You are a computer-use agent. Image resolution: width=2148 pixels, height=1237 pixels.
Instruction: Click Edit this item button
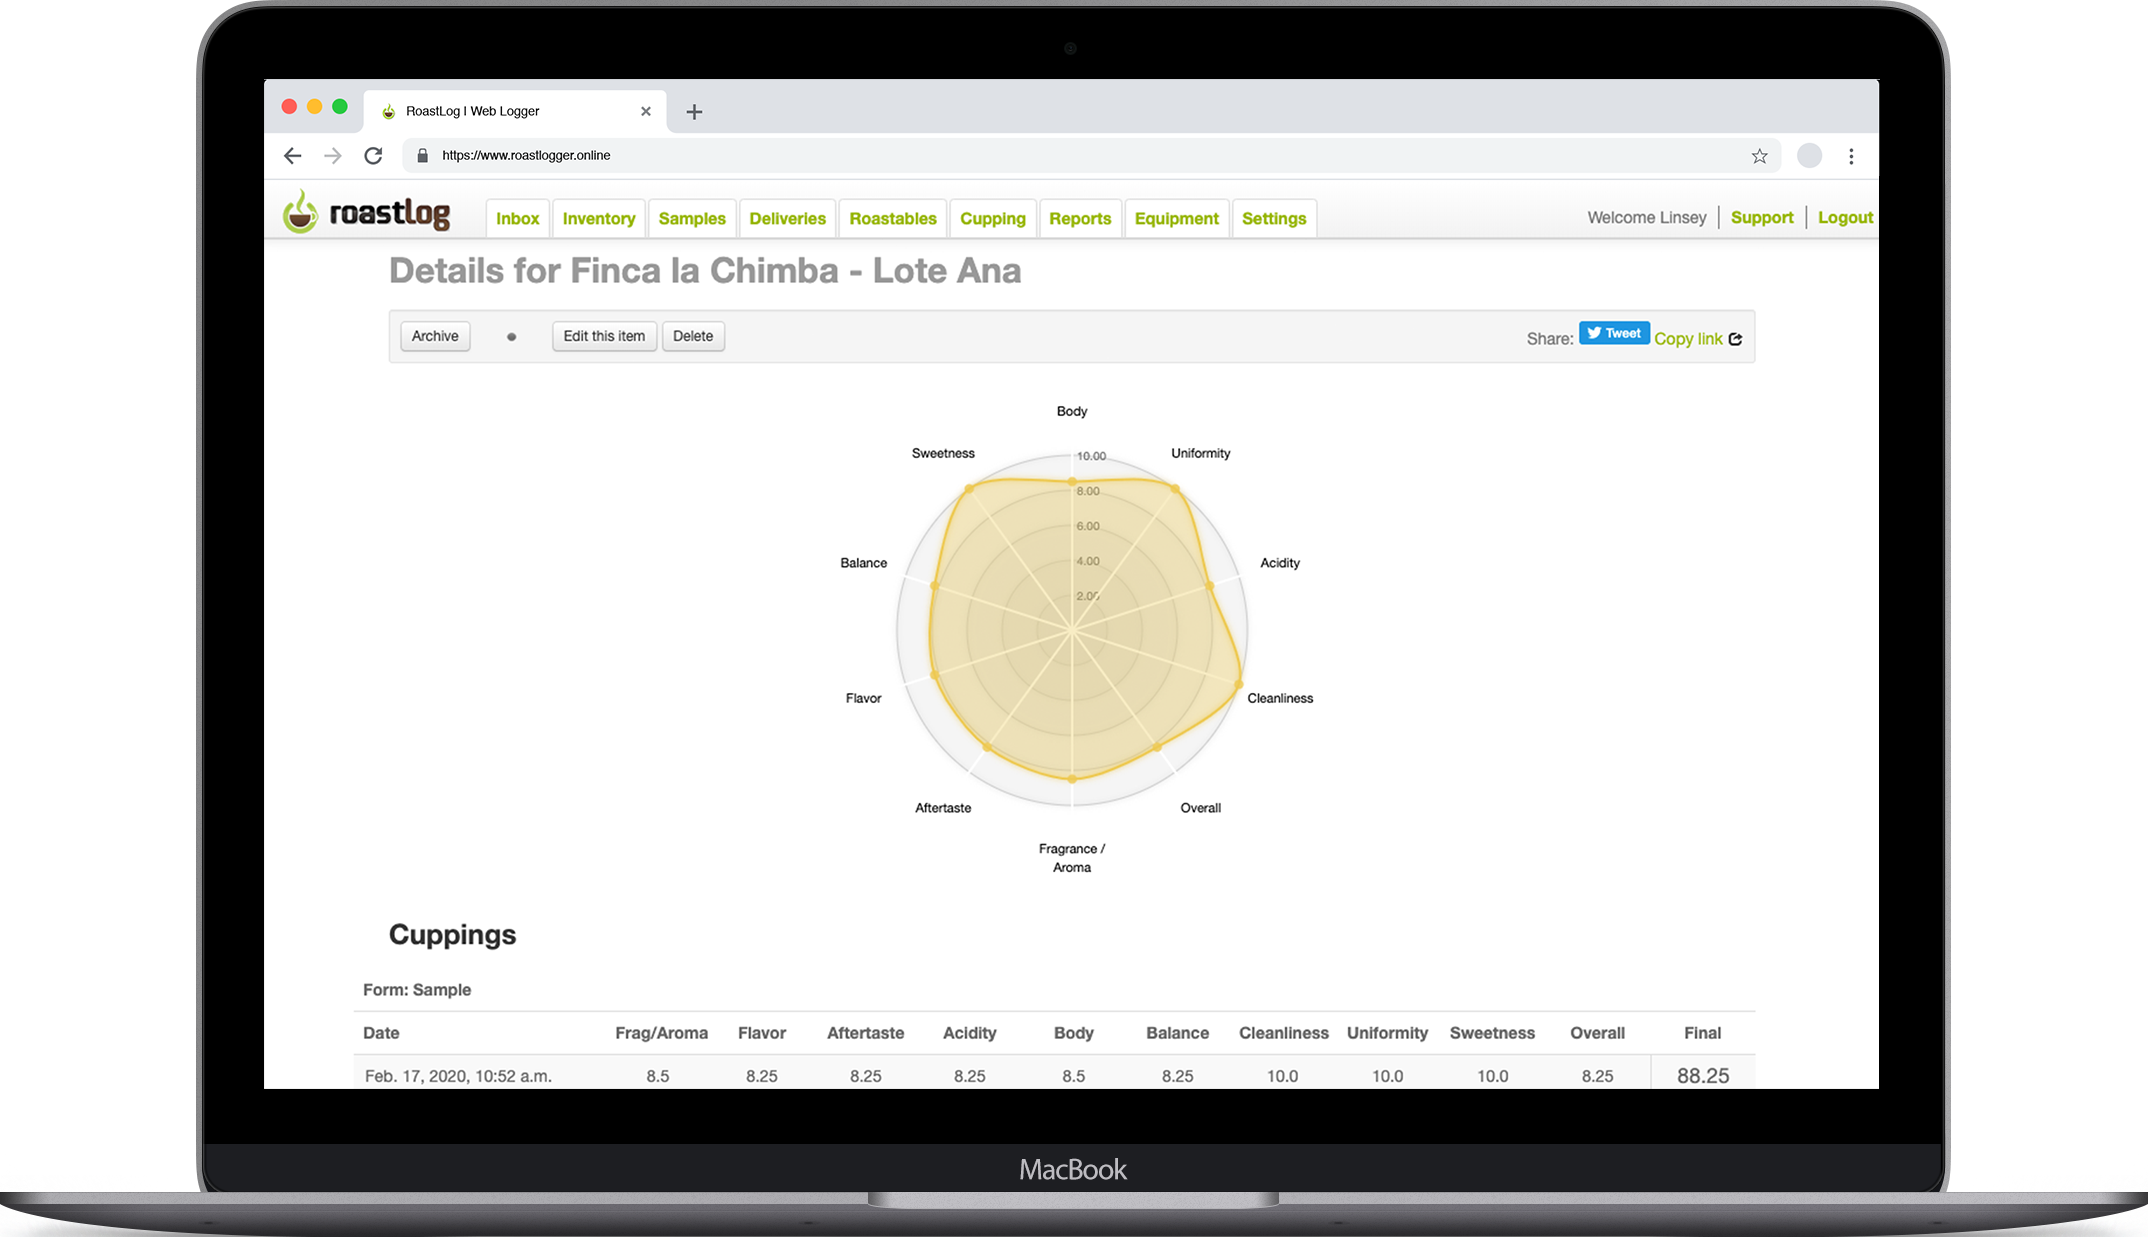coord(604,336)
